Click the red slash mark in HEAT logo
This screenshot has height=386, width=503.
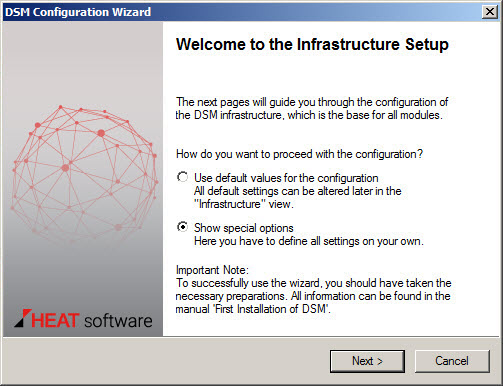click(x=23, y=318)
